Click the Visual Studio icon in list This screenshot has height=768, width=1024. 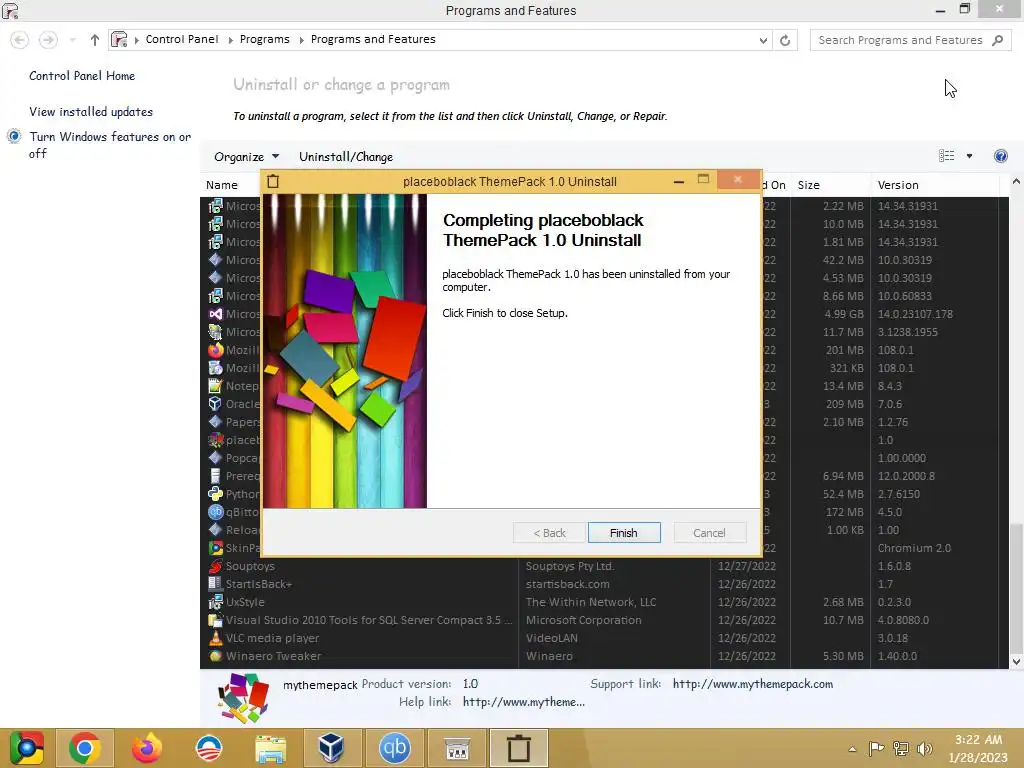[216, 314]
